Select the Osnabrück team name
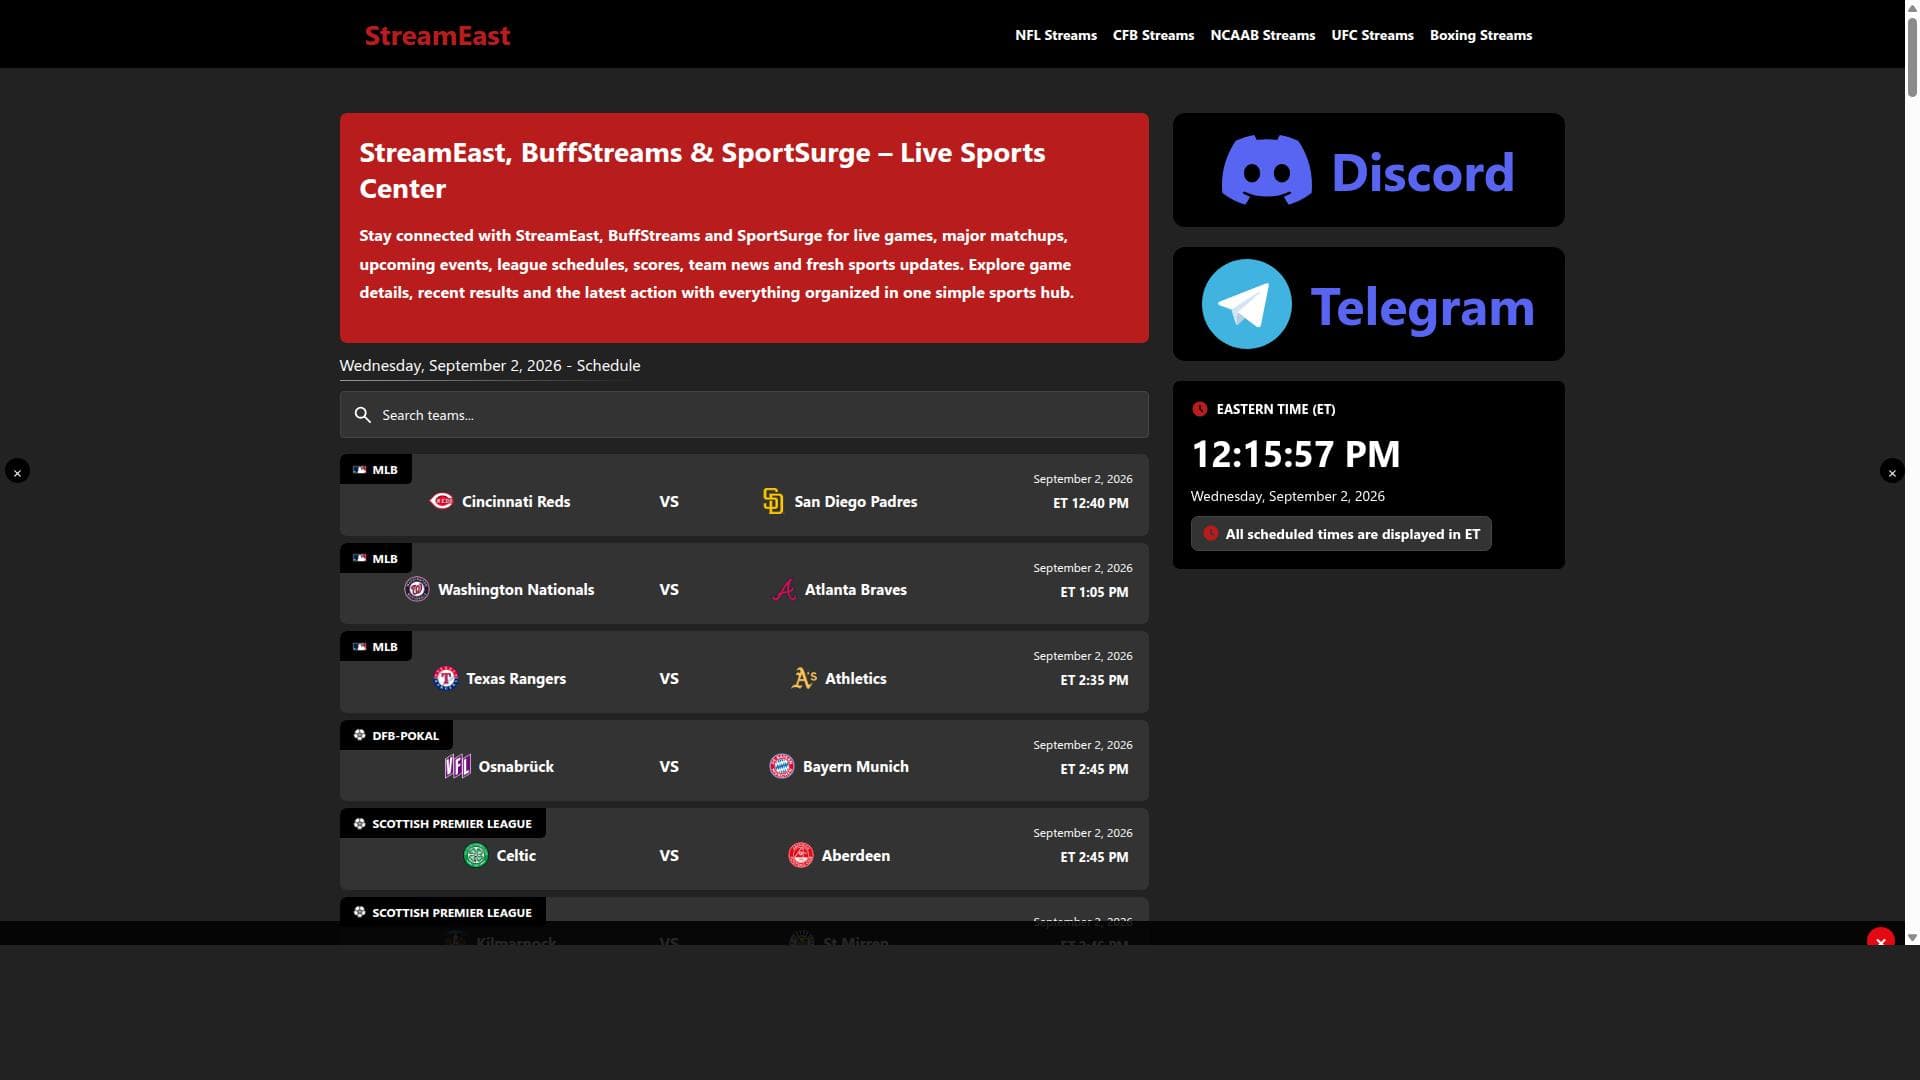Screen dimensions: 1920x1080 tap(516, 766)
